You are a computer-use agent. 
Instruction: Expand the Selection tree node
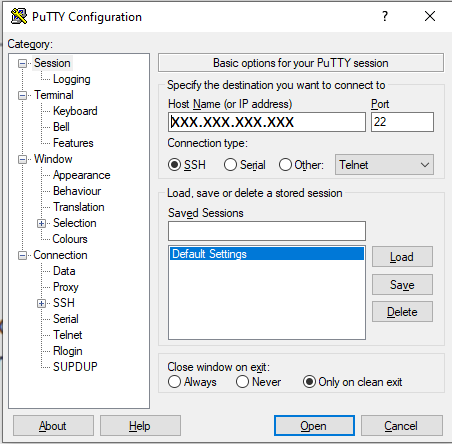(x=41, y=223)
